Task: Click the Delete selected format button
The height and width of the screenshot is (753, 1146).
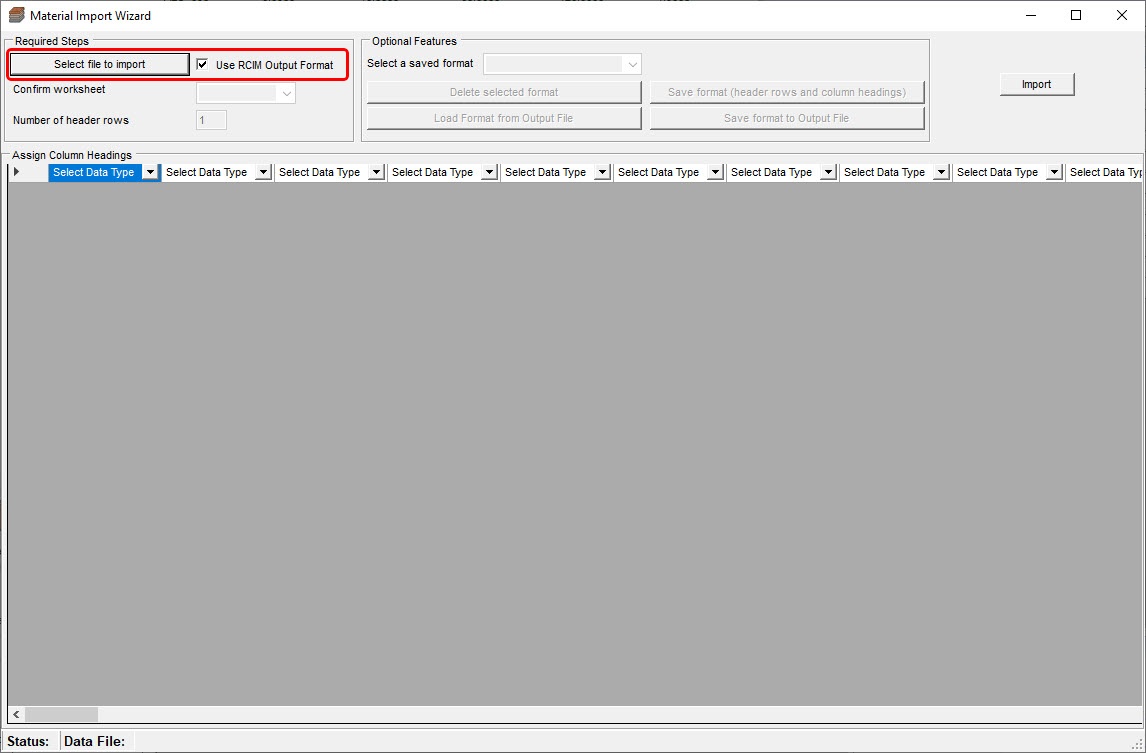Action: coord(503,91)
